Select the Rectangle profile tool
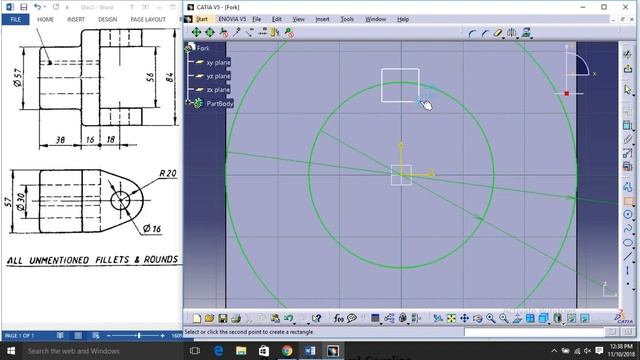 click(x=628, y=201)
